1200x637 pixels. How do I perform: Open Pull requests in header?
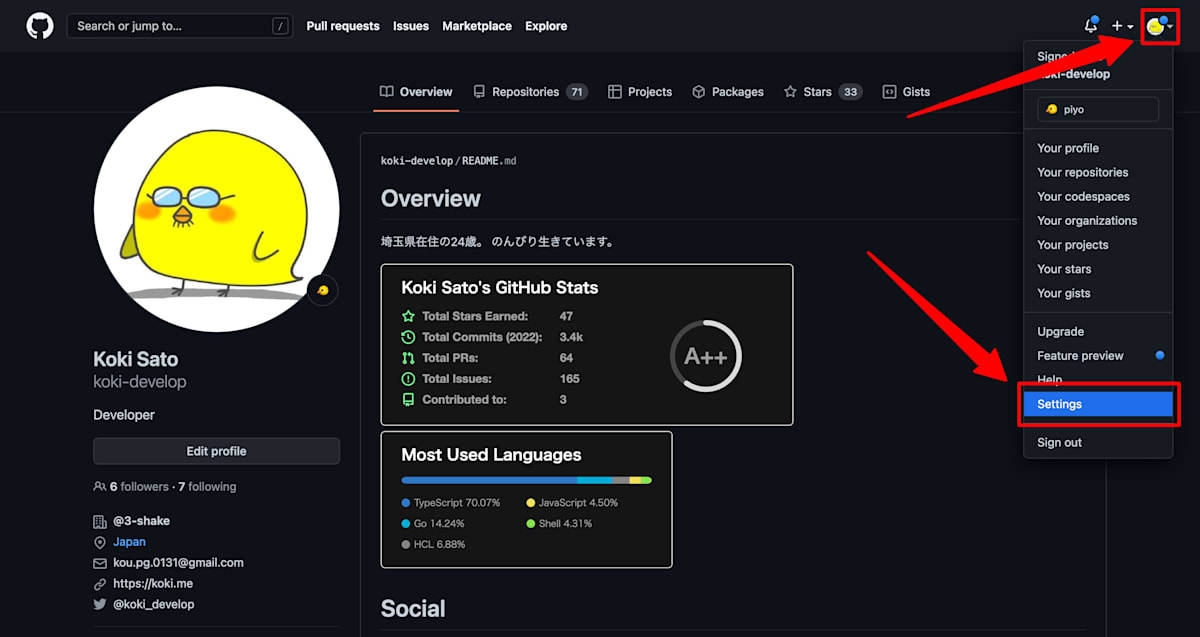(x=343, y=26)
